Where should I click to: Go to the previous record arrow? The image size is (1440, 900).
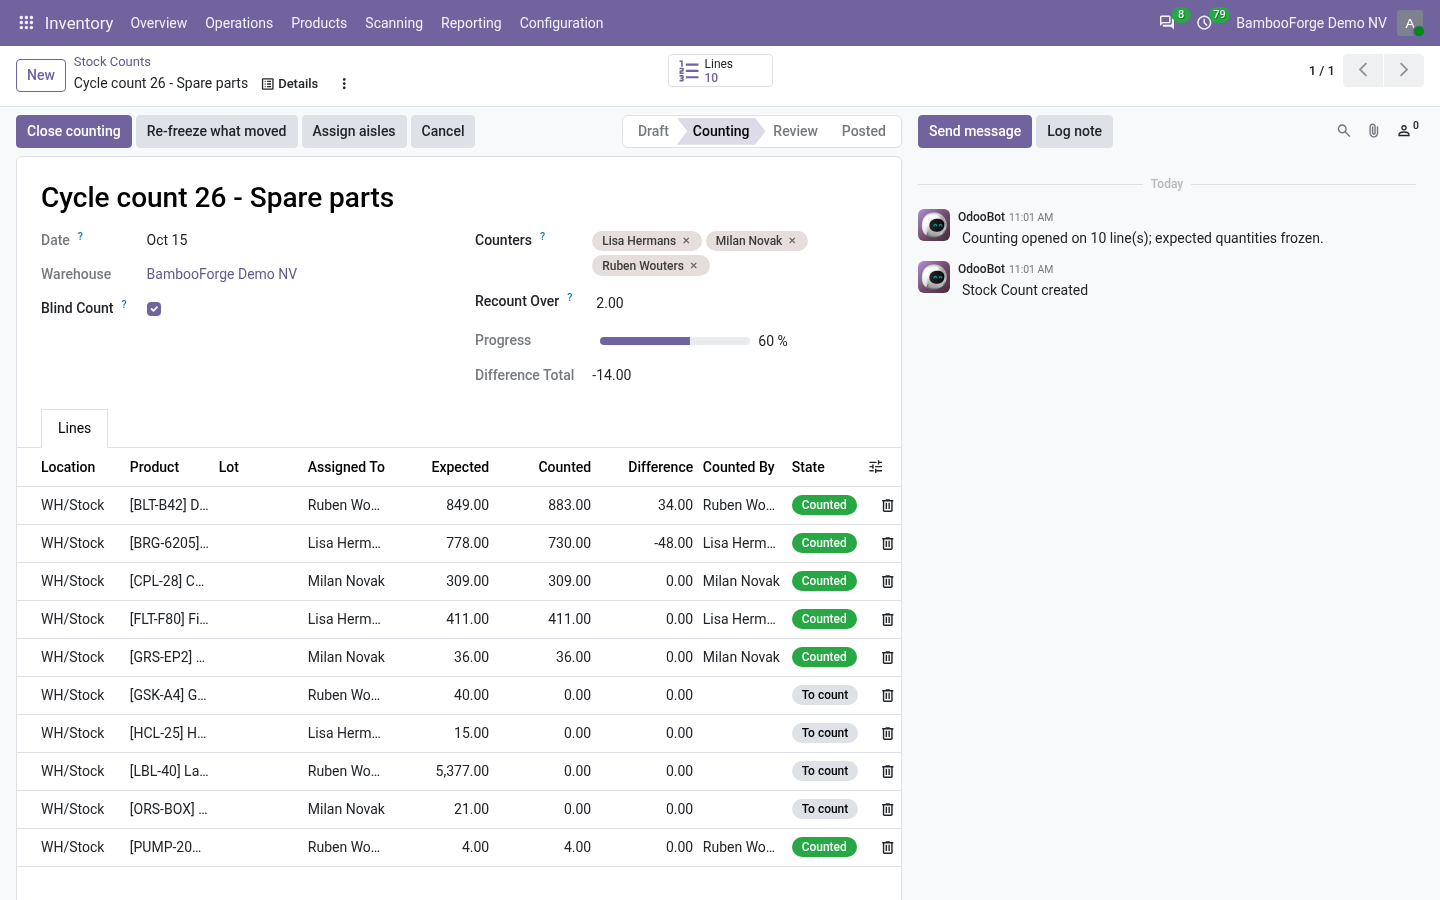point(1363,70)
